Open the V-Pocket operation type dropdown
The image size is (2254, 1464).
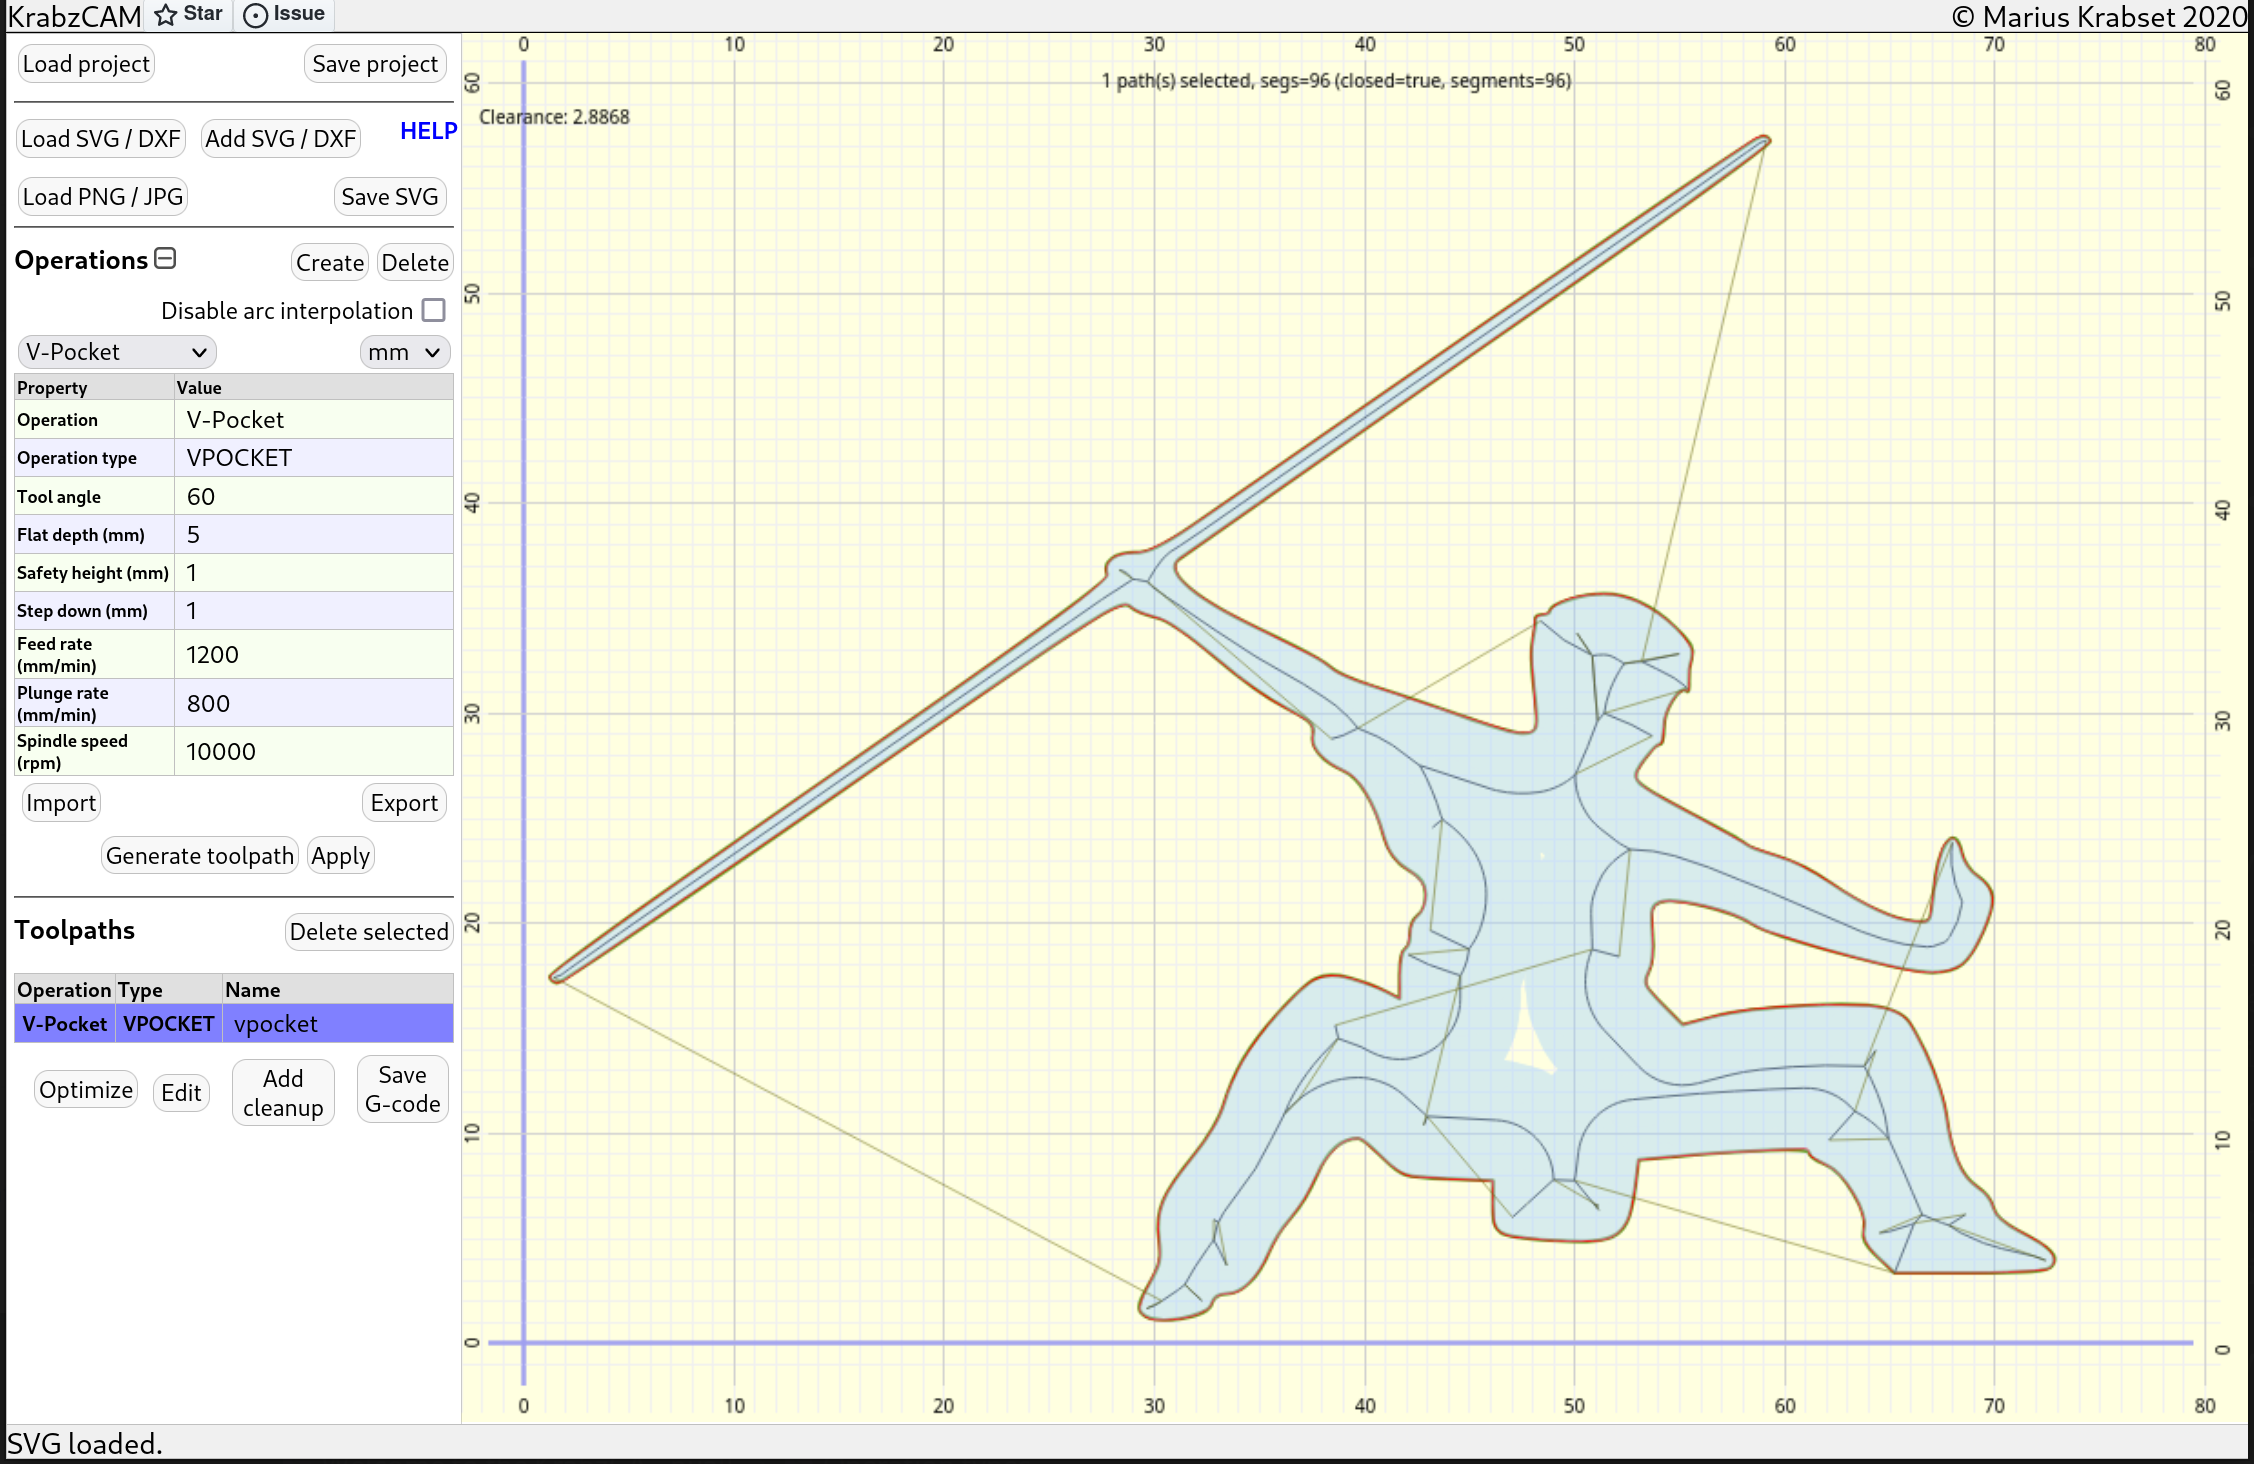click(117, 350)
